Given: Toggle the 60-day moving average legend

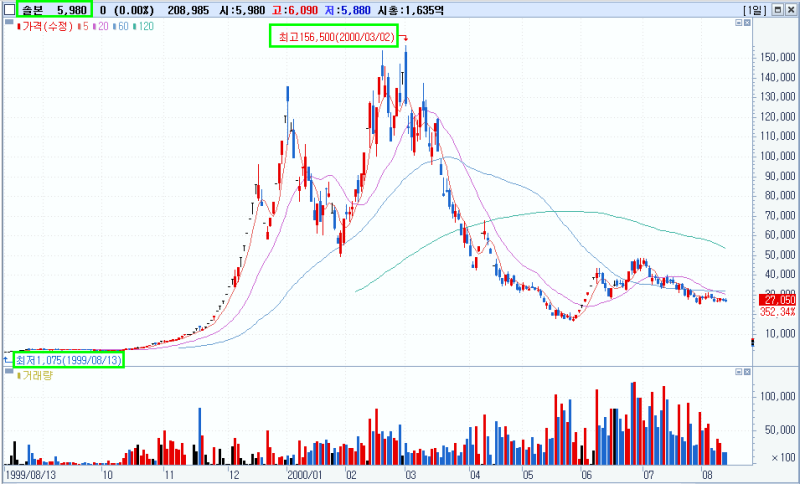Looking at the screenshot, I should click(x=120, y=26).
